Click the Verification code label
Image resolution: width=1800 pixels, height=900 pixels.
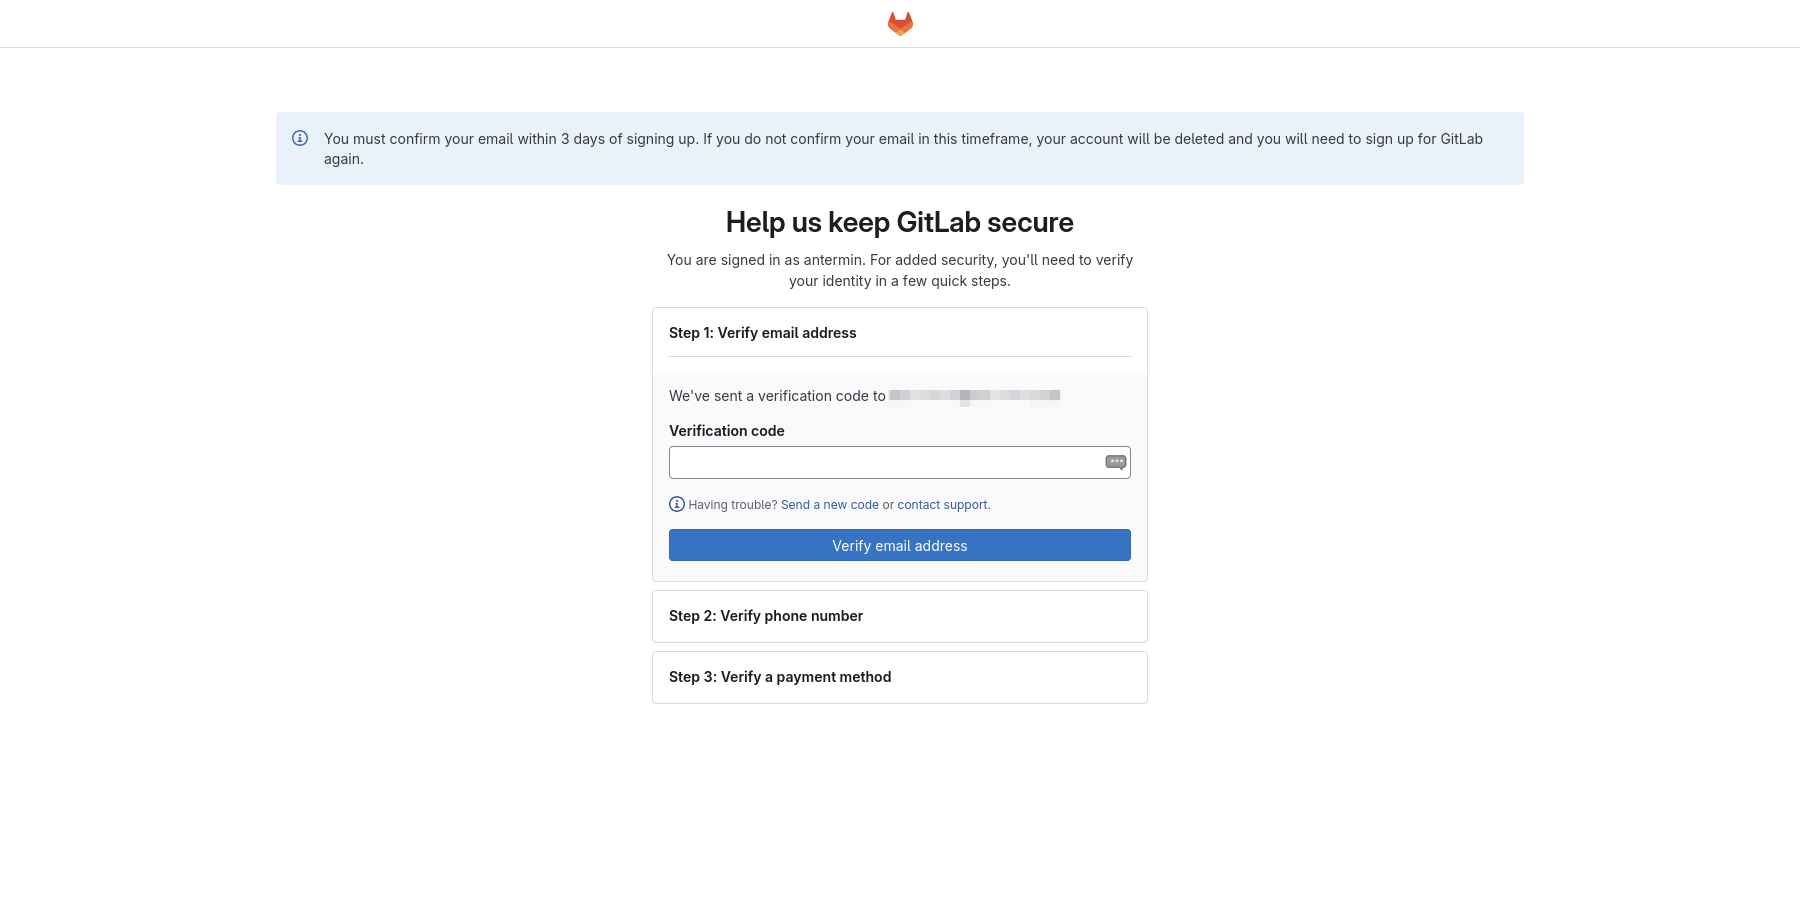[x=727, y=431]
